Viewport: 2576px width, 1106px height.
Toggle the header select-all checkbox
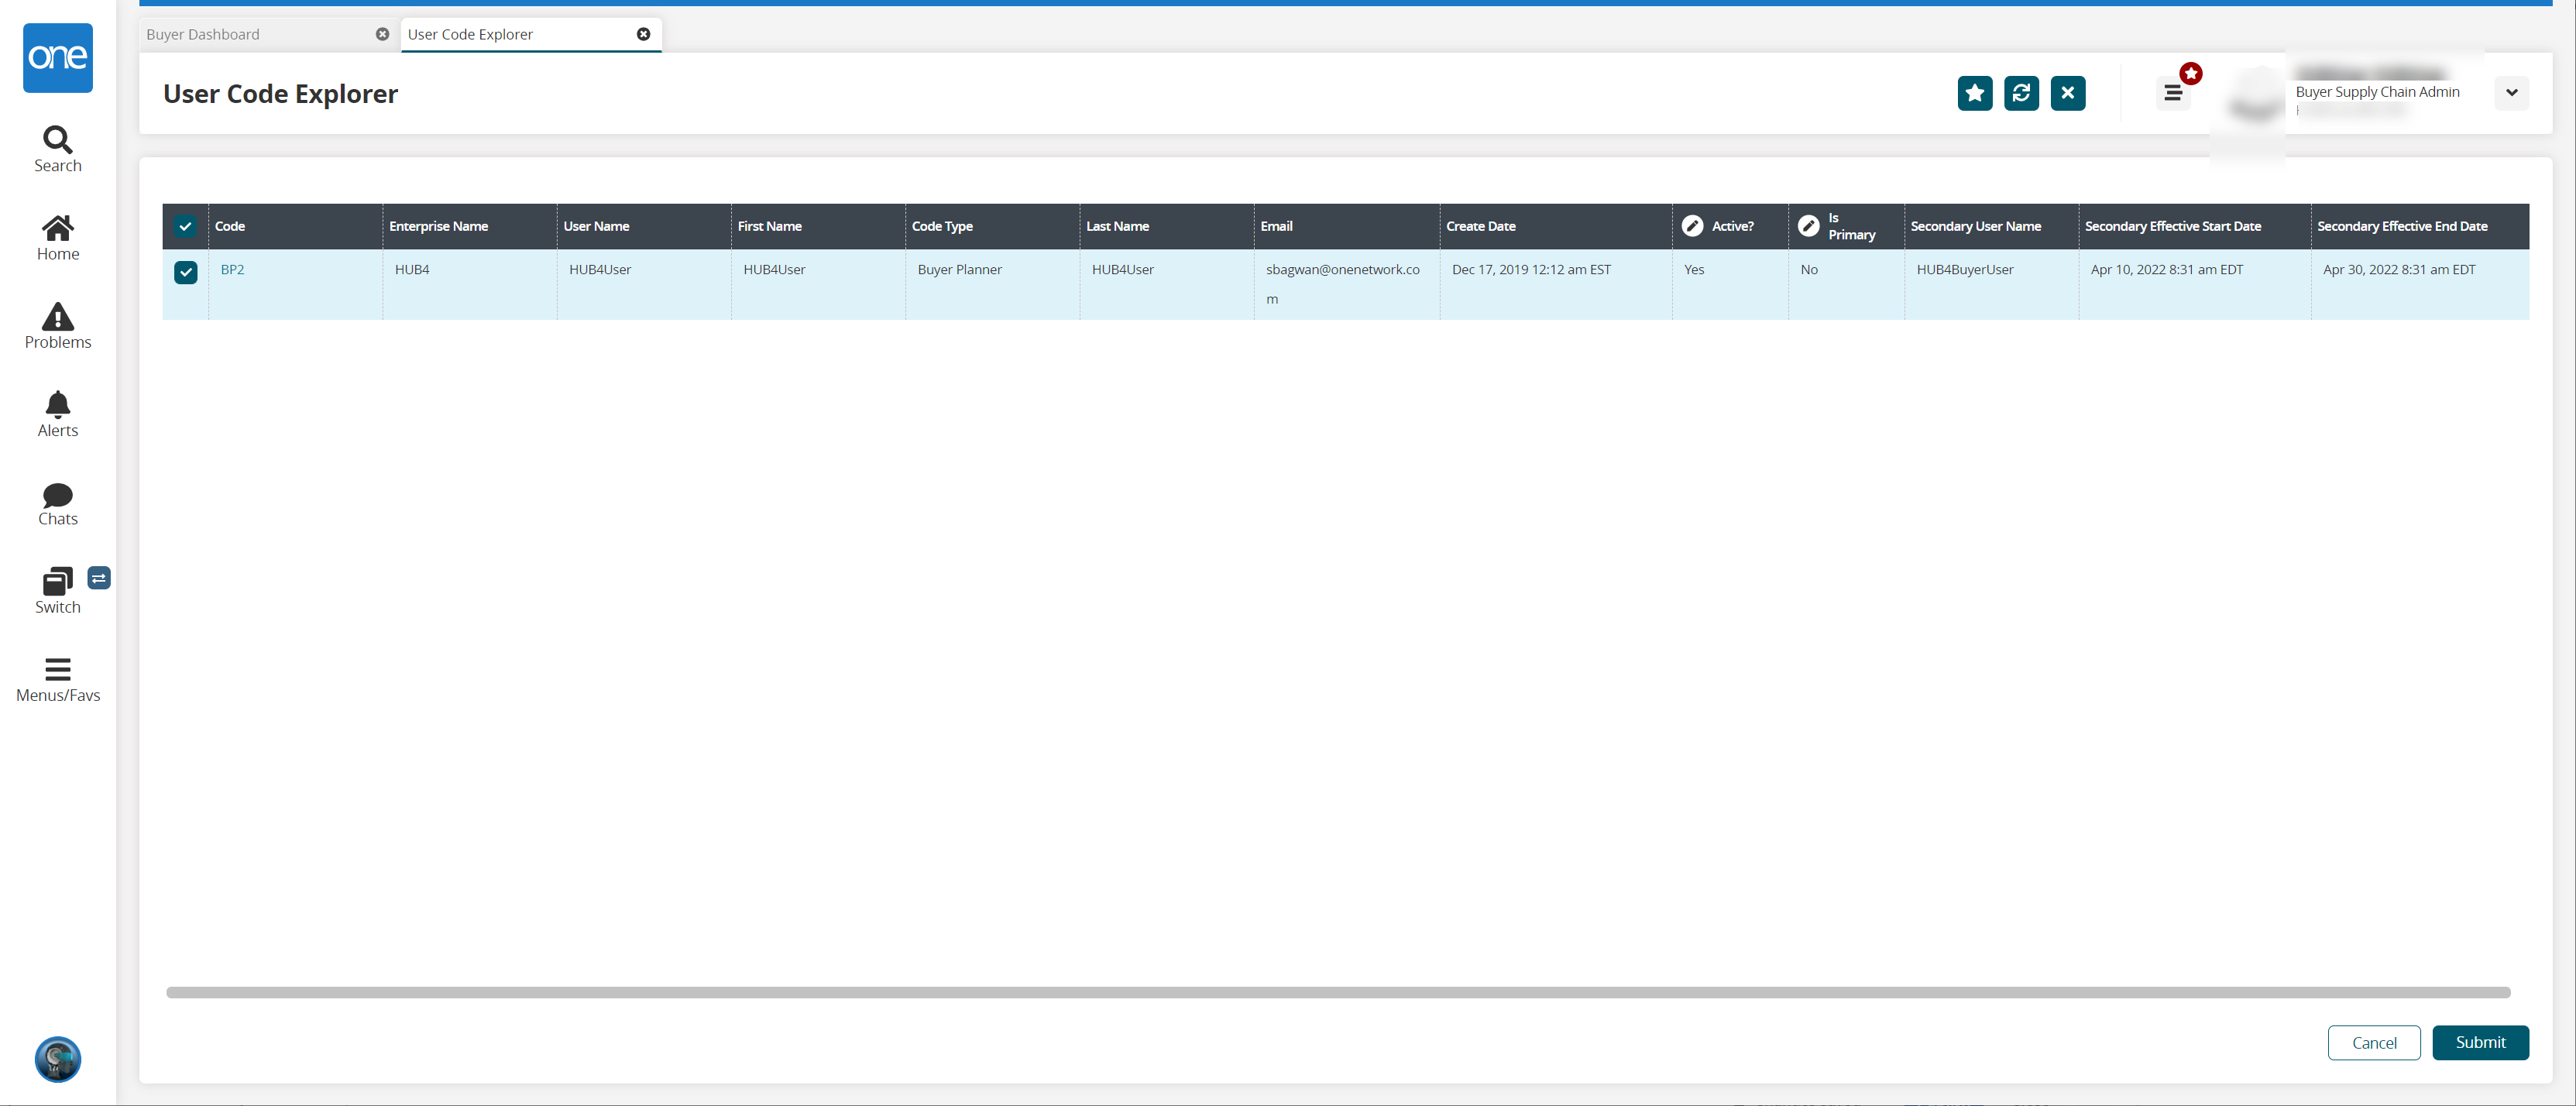(184, 225)
